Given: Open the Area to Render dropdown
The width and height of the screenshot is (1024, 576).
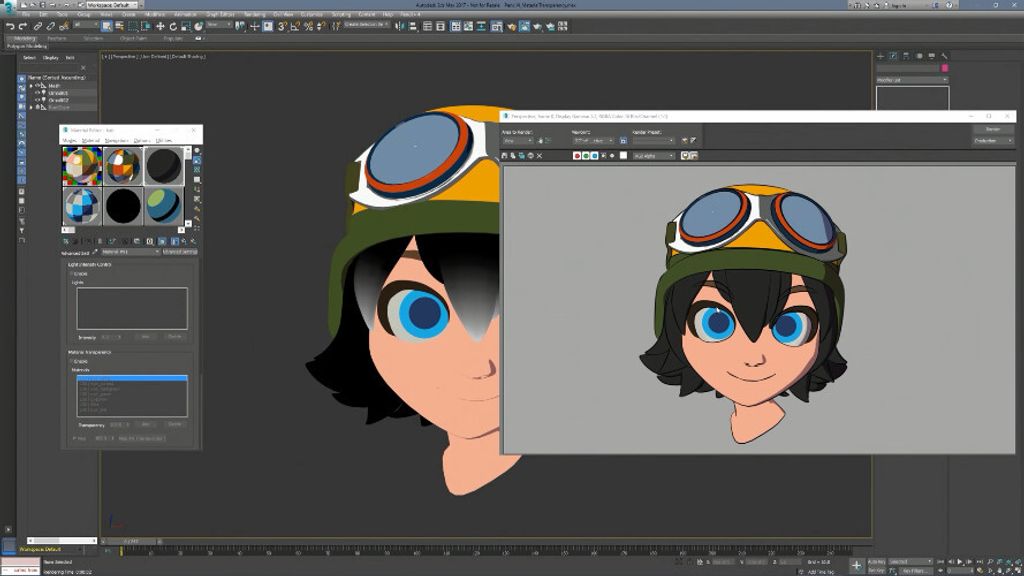Looking at the screenshot, I should [x=516, y=141].
